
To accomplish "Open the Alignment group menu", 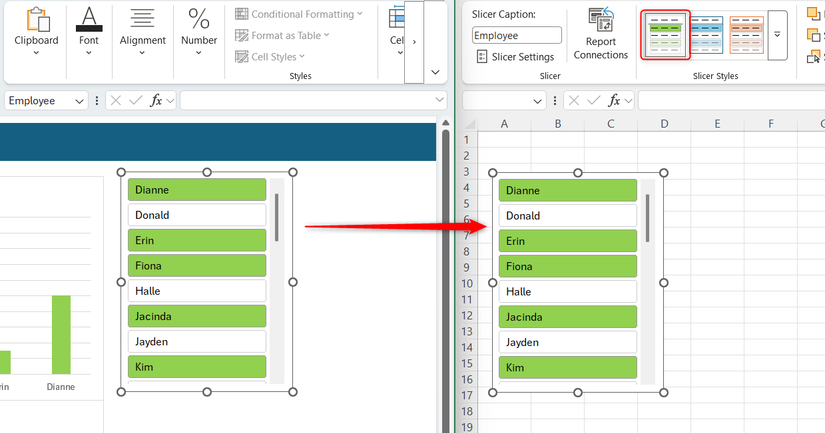I will (x=142, y=32).
